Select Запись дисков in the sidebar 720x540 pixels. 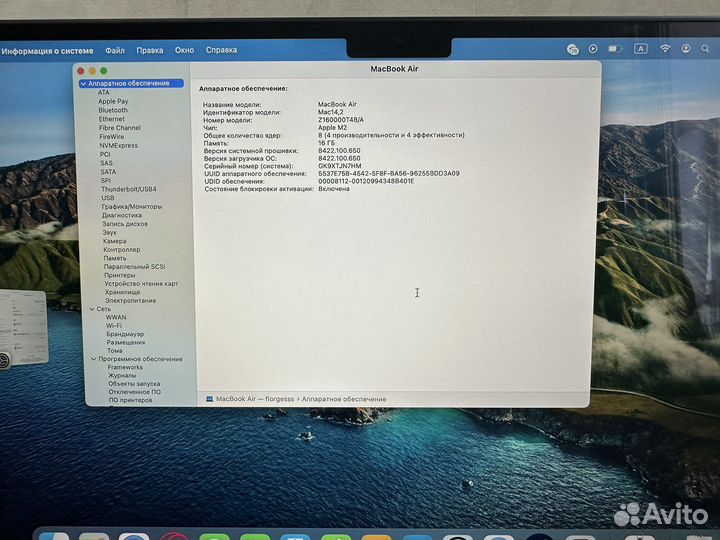[x=125, y=224]
